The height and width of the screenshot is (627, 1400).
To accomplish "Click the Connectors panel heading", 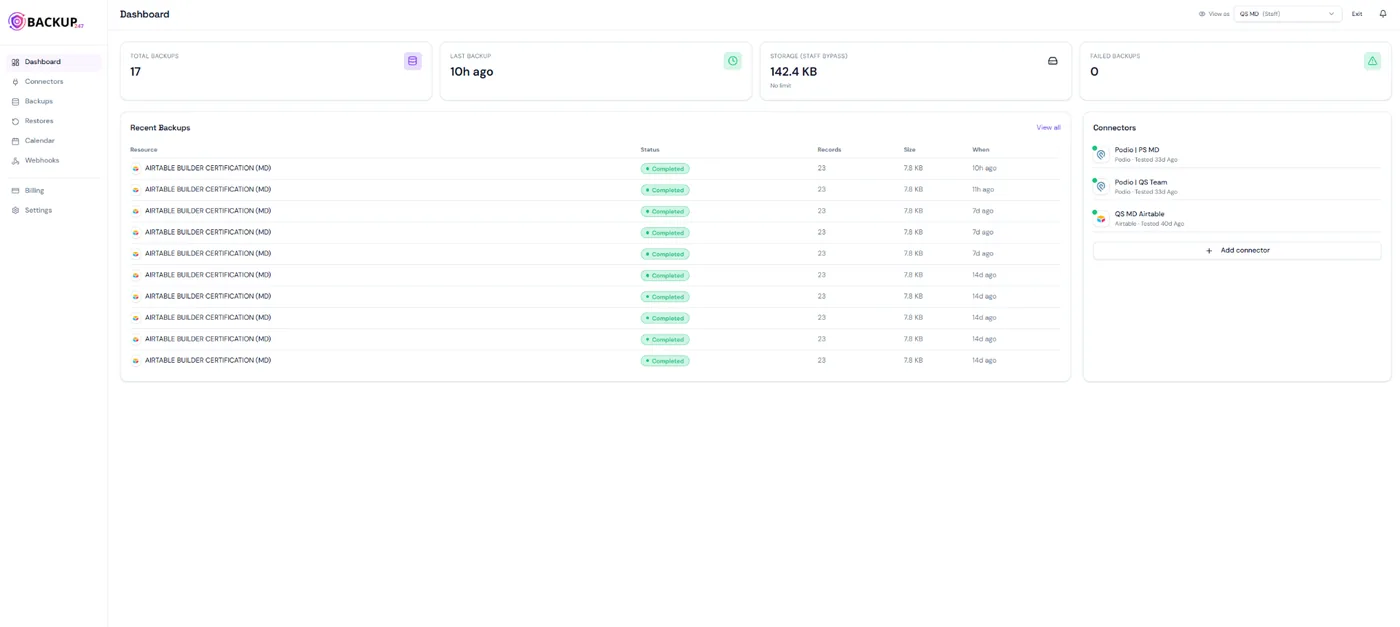I will coord(1114,128).
